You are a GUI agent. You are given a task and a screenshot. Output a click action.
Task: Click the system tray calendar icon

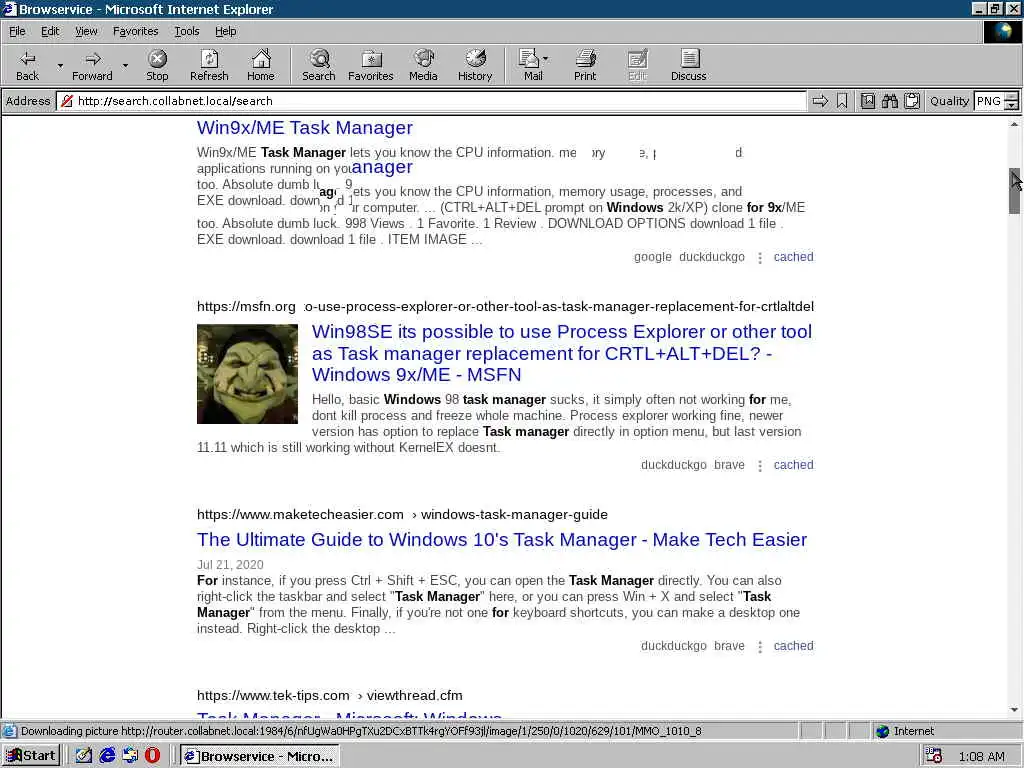933,756
